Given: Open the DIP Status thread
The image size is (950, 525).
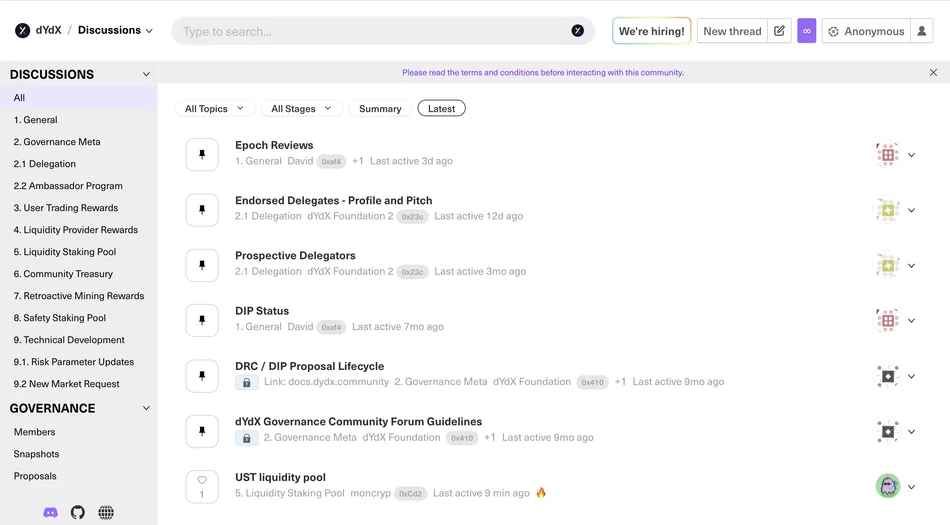Looking at the screenshot, I should point(262,311).
